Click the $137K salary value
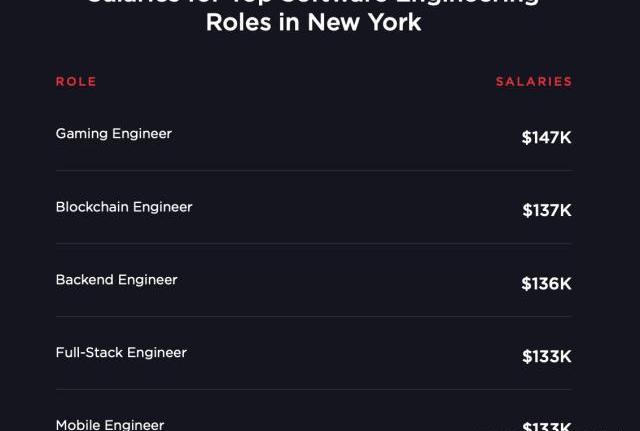Screen dimensions: 640x431 (x=547, y=211)
